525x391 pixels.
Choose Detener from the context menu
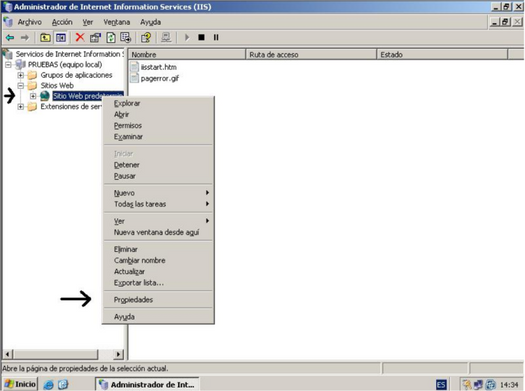[158, 165]
